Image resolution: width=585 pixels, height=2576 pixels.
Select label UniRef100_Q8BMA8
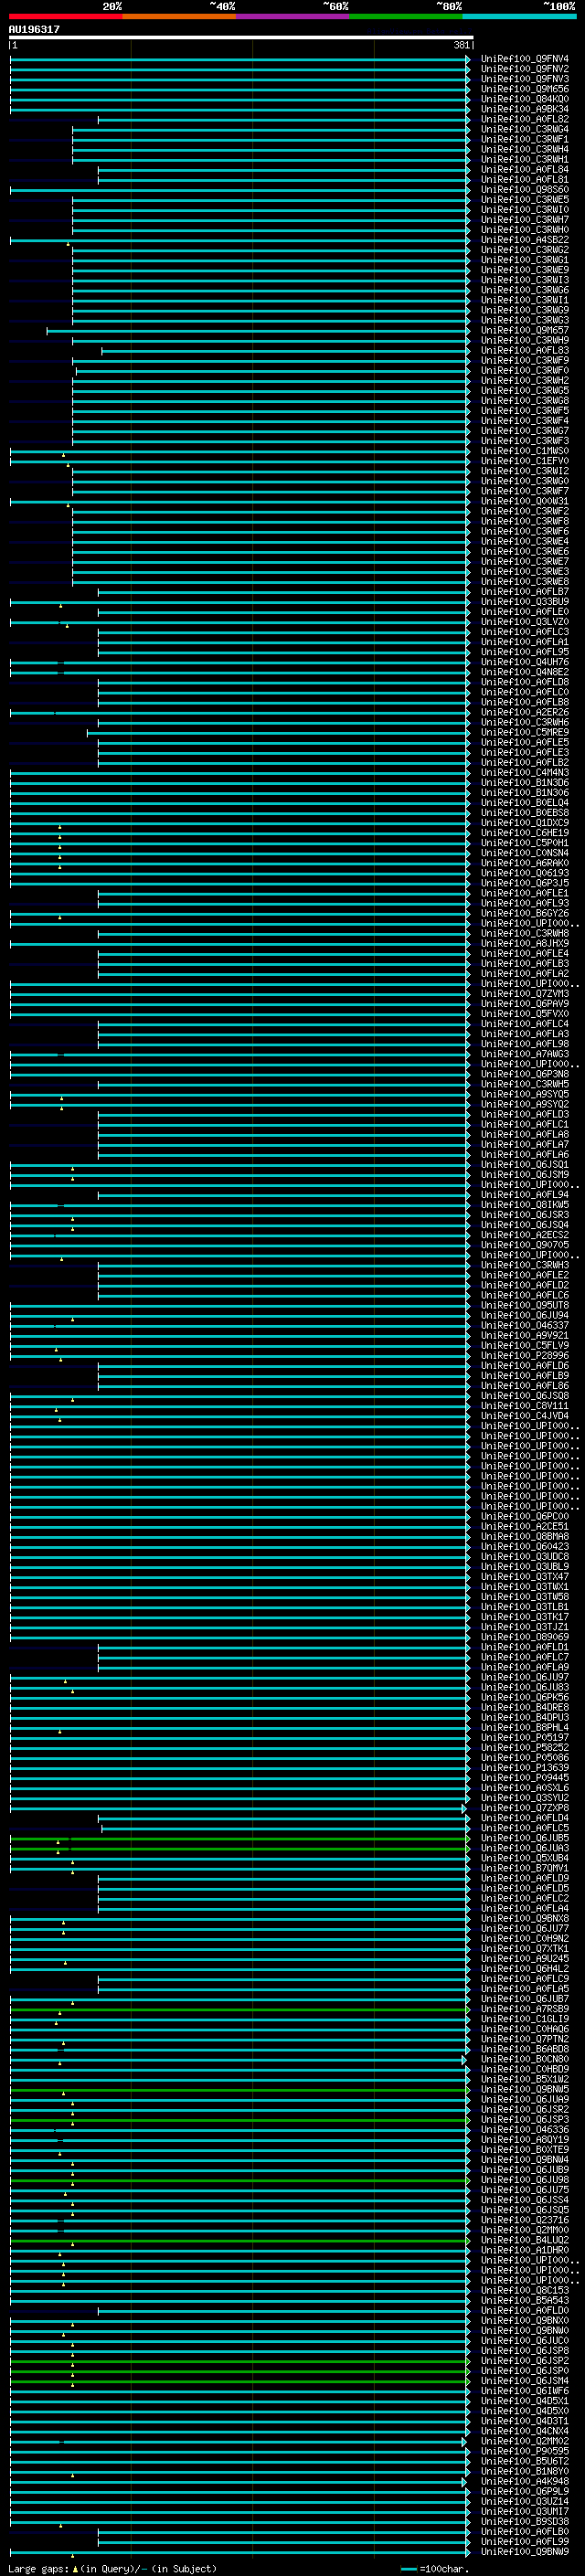524,1536
